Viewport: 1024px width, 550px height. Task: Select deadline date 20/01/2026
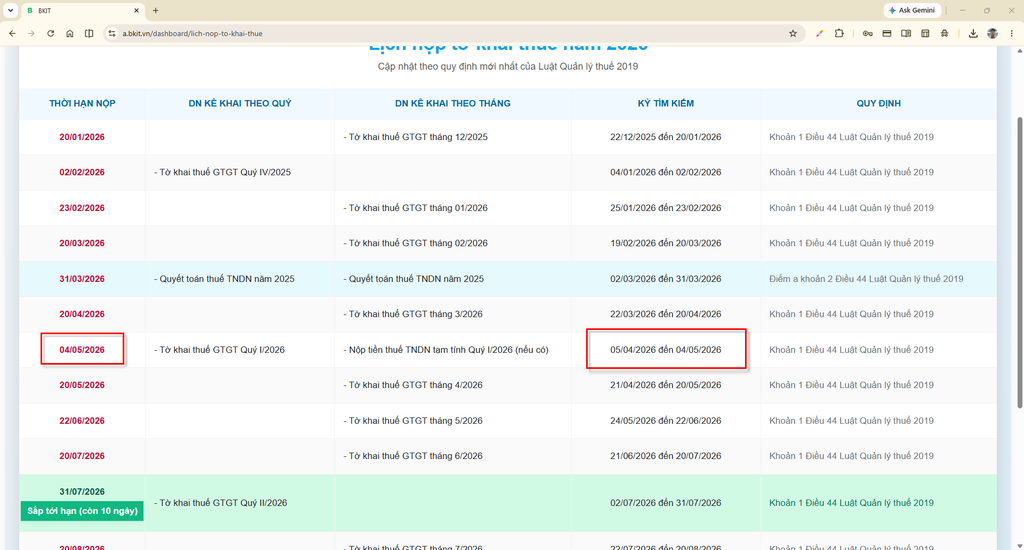click(x=82, y=137)
